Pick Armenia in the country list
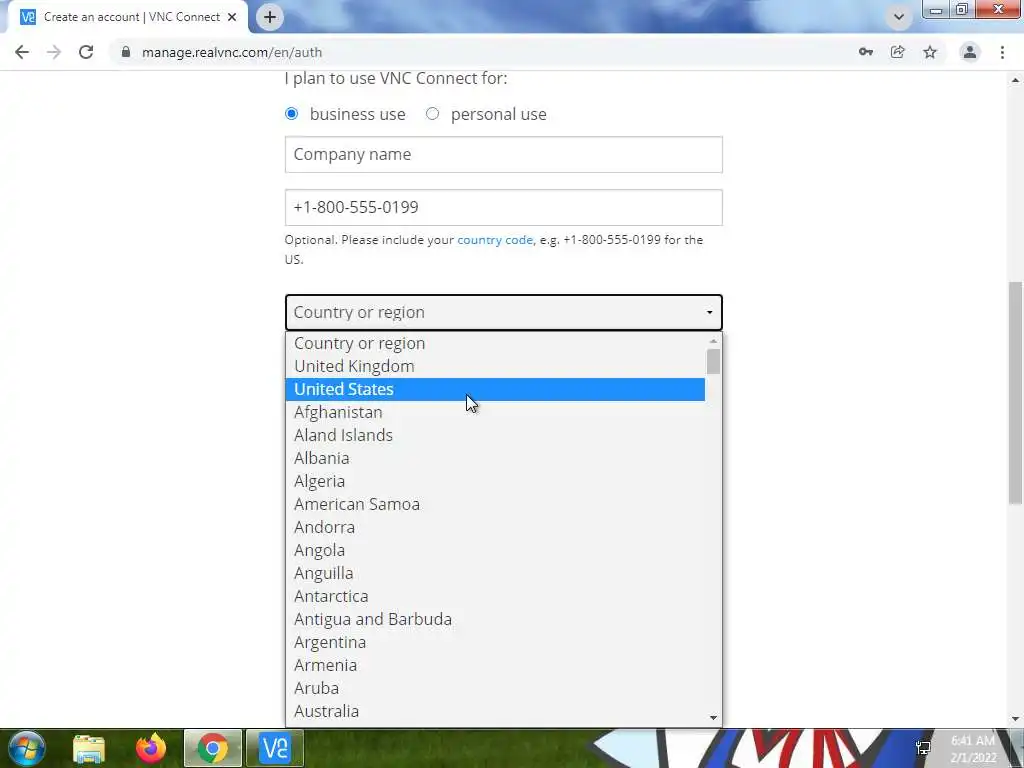 point(495,665)
